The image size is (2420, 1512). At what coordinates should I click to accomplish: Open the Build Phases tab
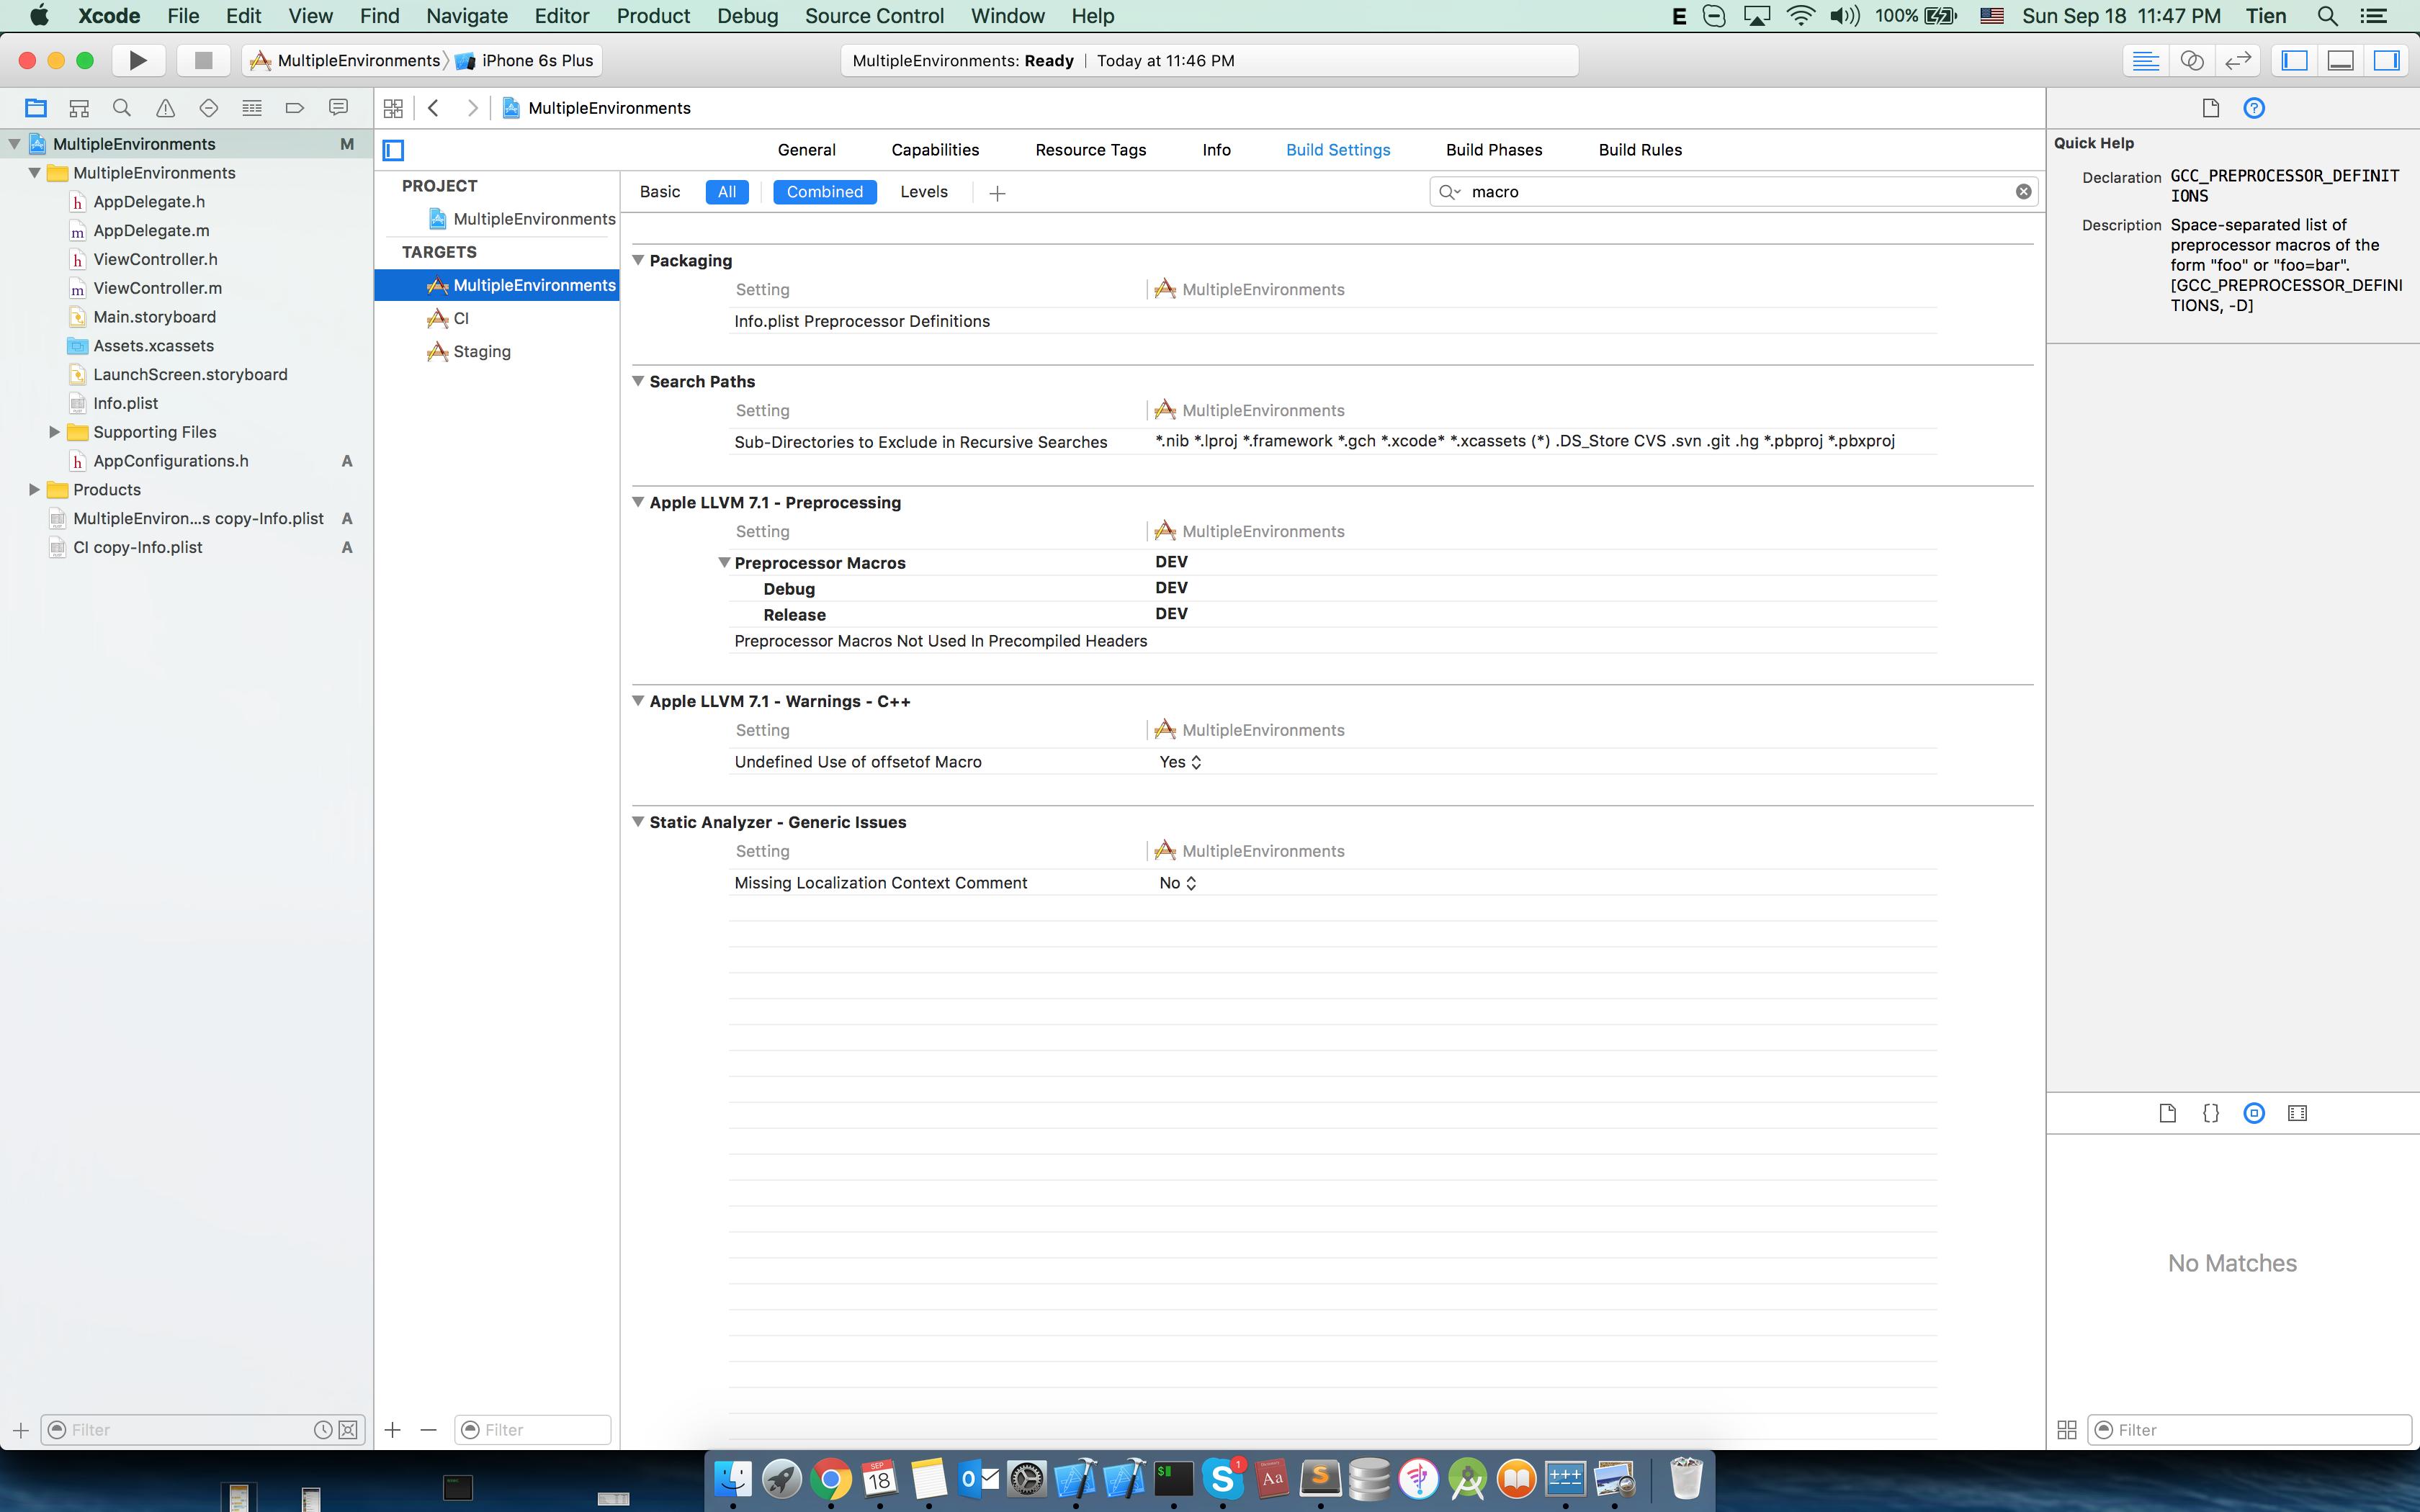(1494, 150)
